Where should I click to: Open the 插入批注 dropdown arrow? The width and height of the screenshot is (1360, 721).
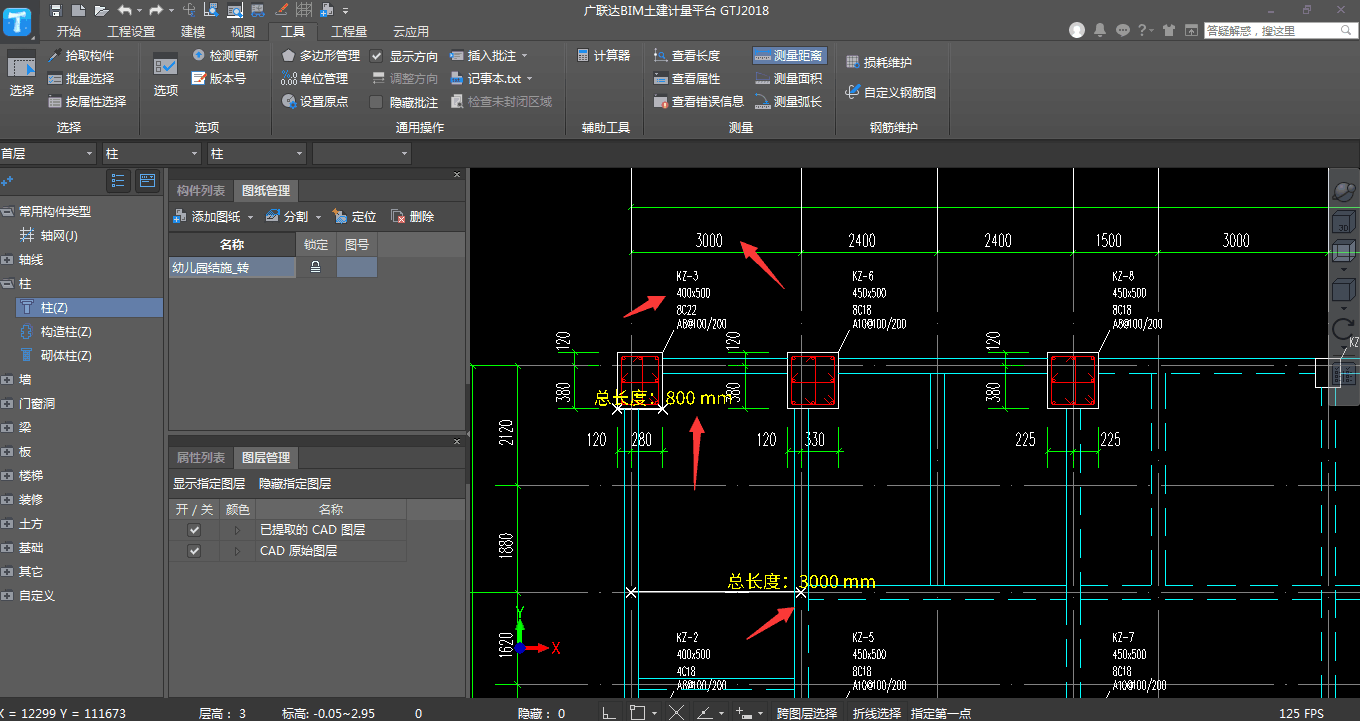[524, 56]
